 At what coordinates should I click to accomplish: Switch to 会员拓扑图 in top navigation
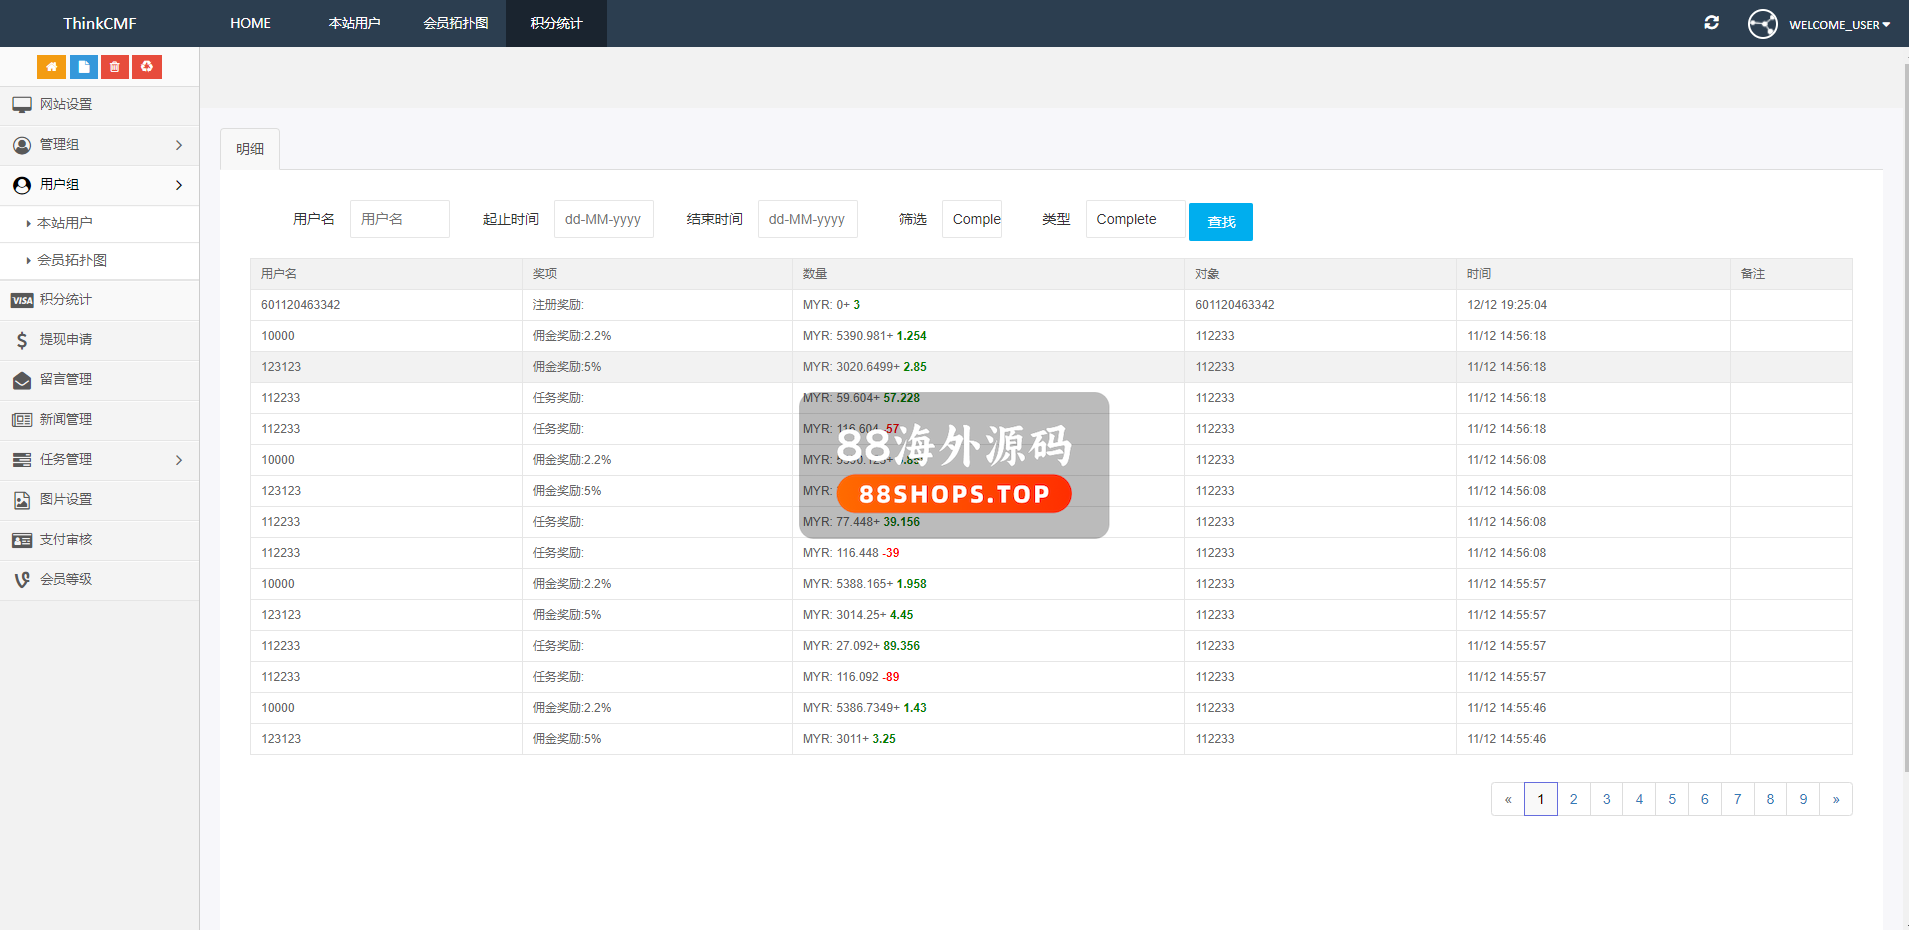455,23
